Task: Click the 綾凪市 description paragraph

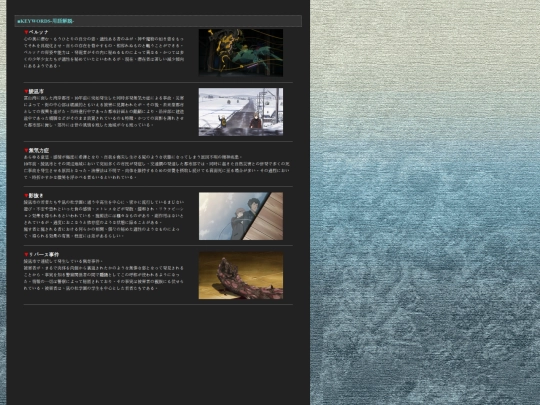Action: coord(104,112)
